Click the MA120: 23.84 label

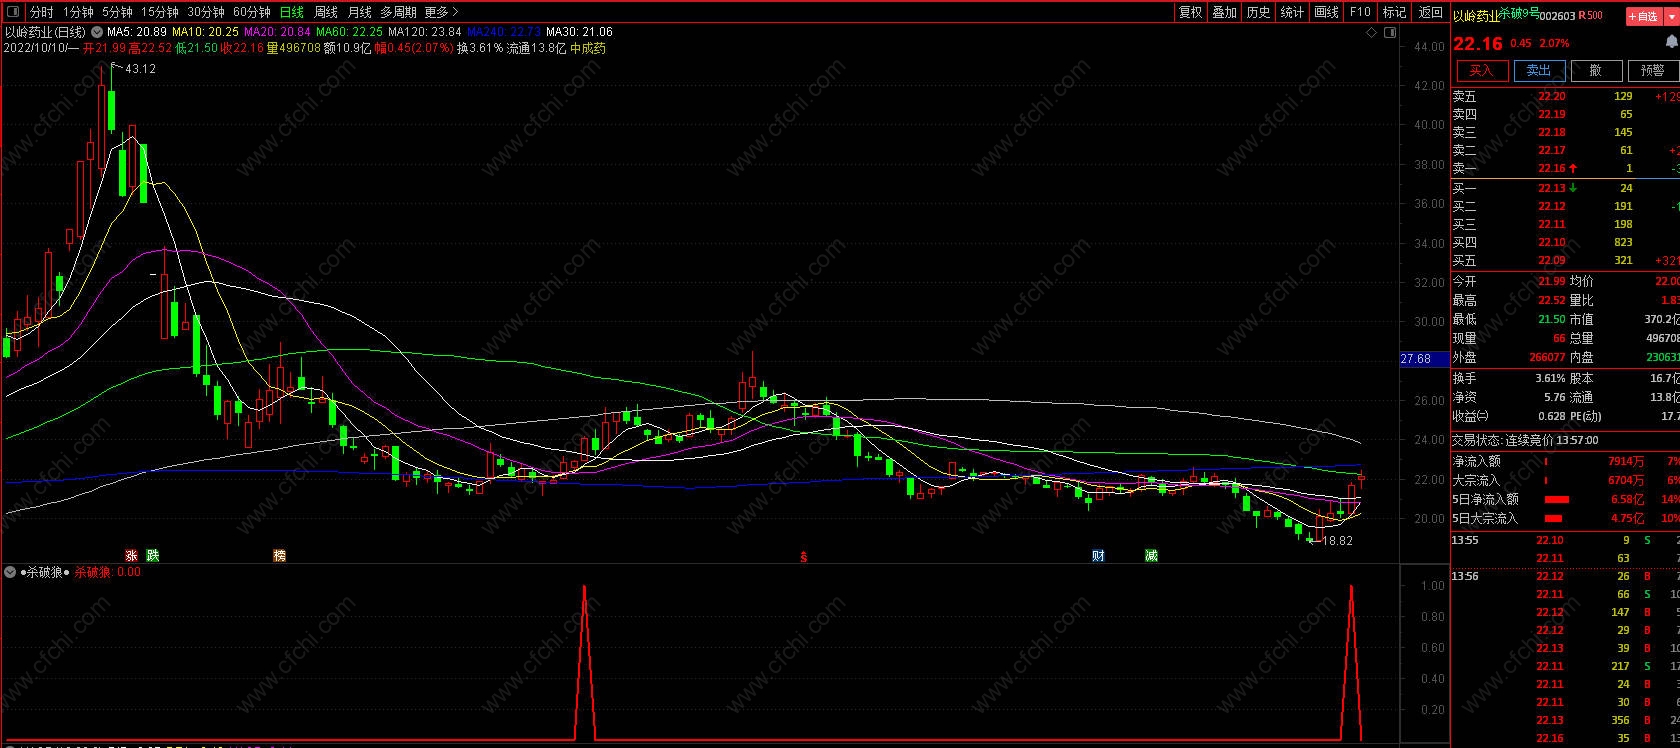(424, 32)
